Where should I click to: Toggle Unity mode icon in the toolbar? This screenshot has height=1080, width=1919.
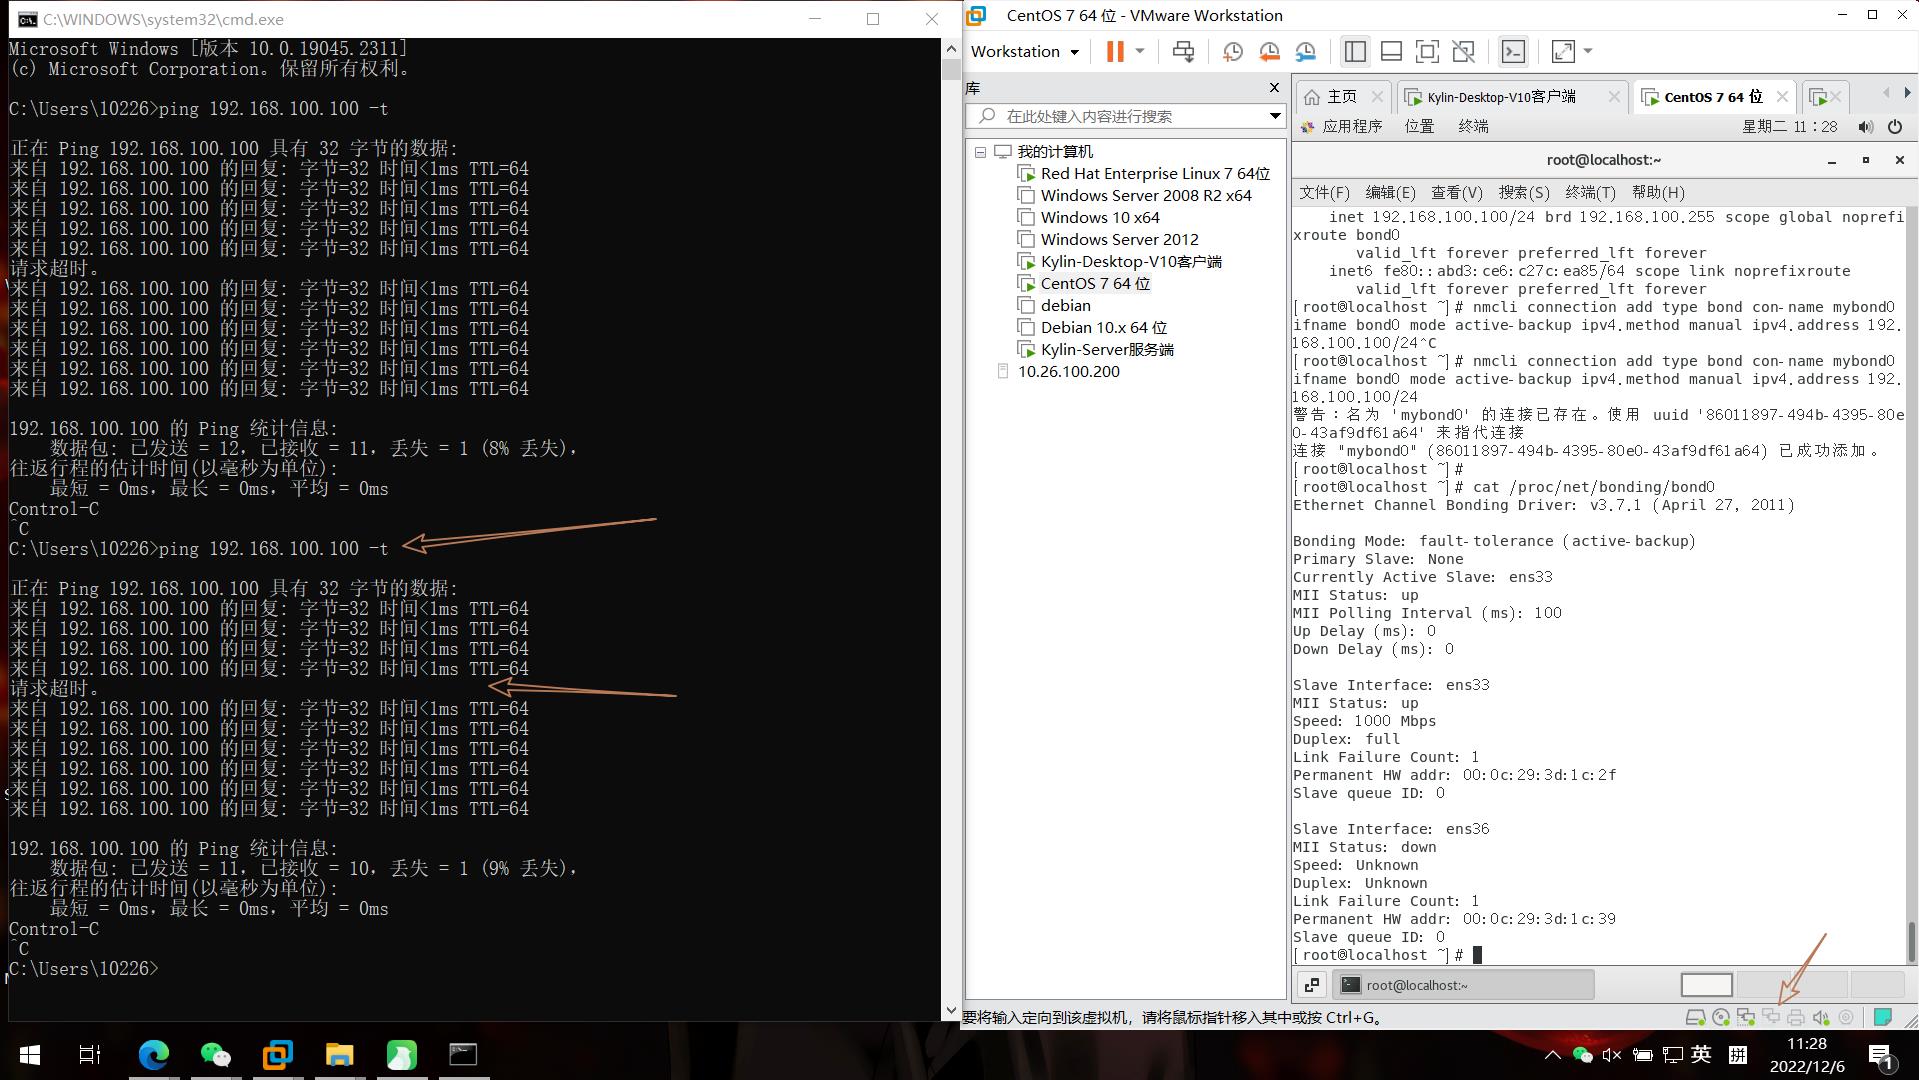(x=1463, y=52)
